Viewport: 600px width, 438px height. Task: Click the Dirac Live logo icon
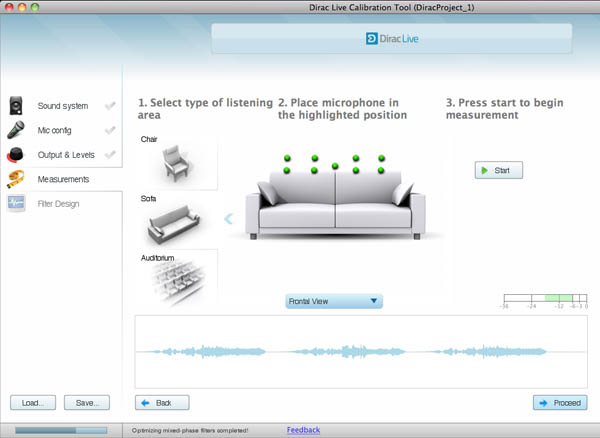point(372,39)
